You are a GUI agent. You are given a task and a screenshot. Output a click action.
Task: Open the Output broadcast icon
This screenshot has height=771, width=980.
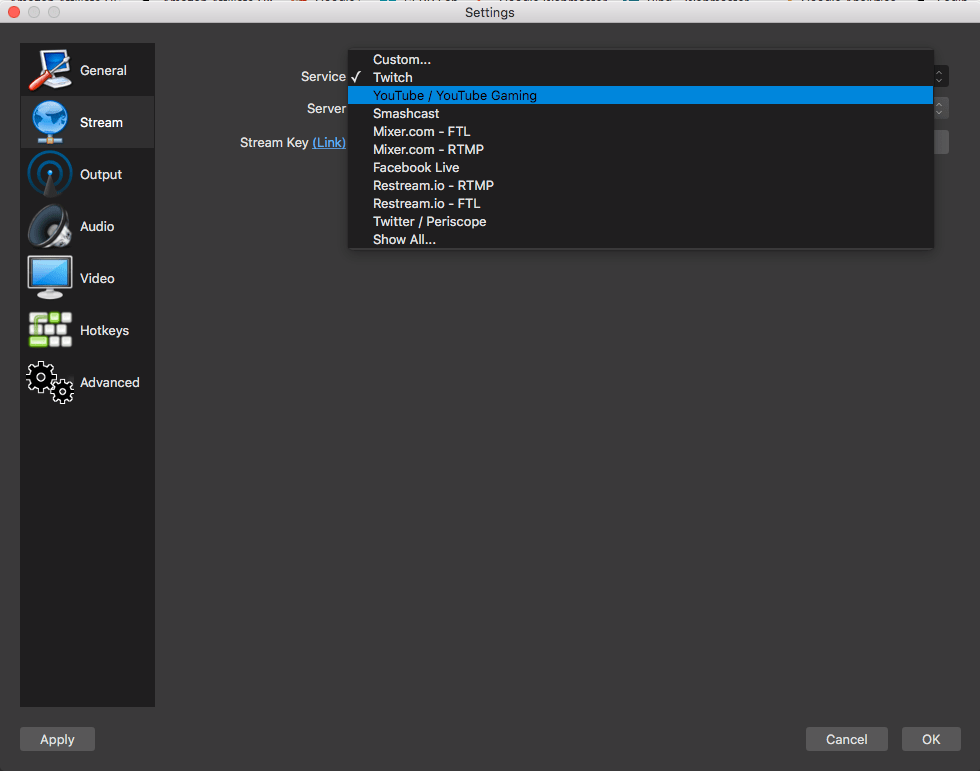pos(50,174)
